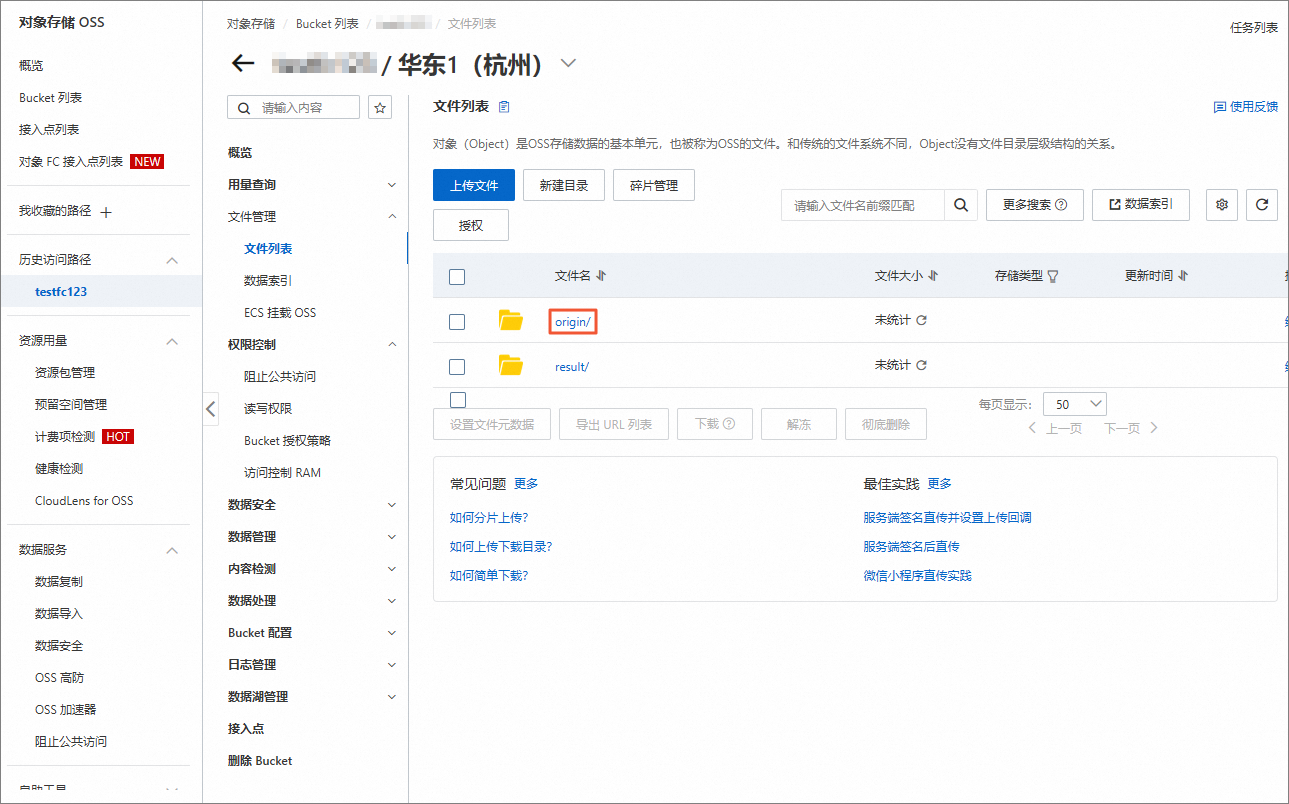
Task: Click copy icon next to 文件列表 heading
Action: pos(504,106)
